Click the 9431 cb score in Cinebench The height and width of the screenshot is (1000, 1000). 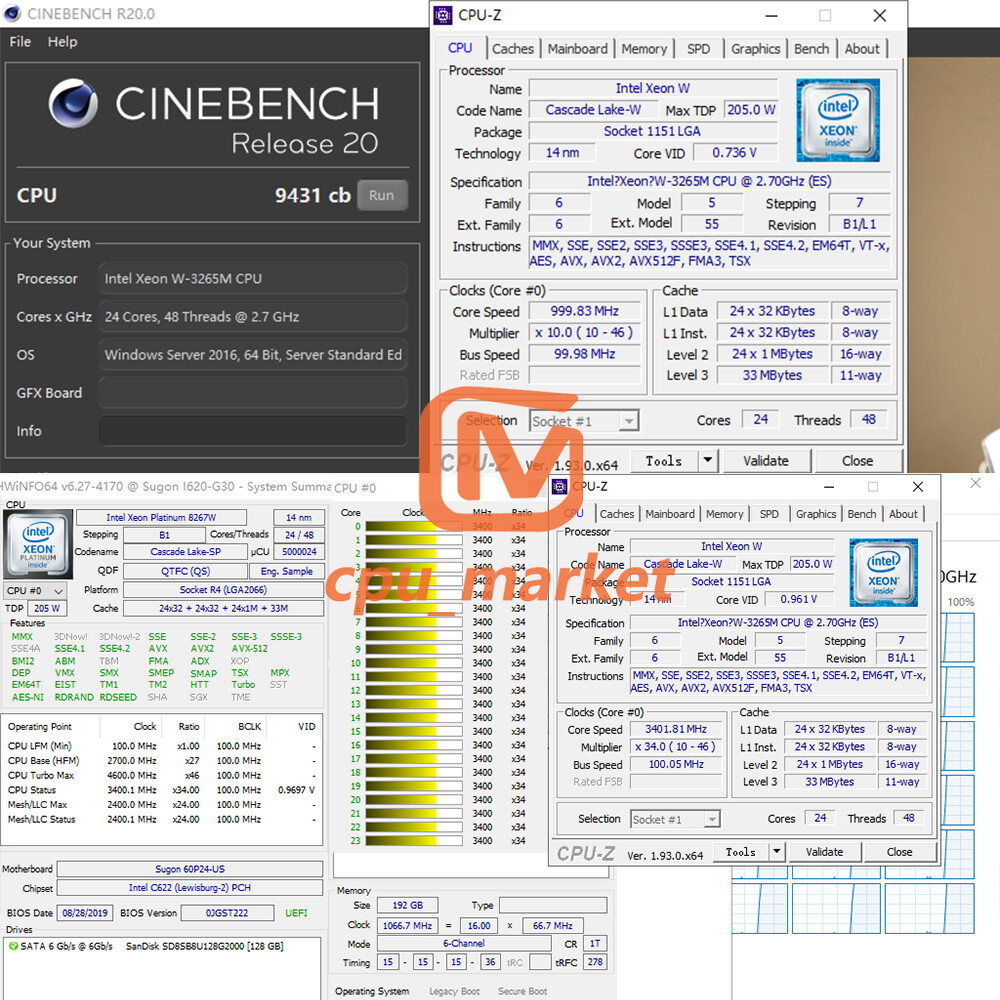coord(312,195)
